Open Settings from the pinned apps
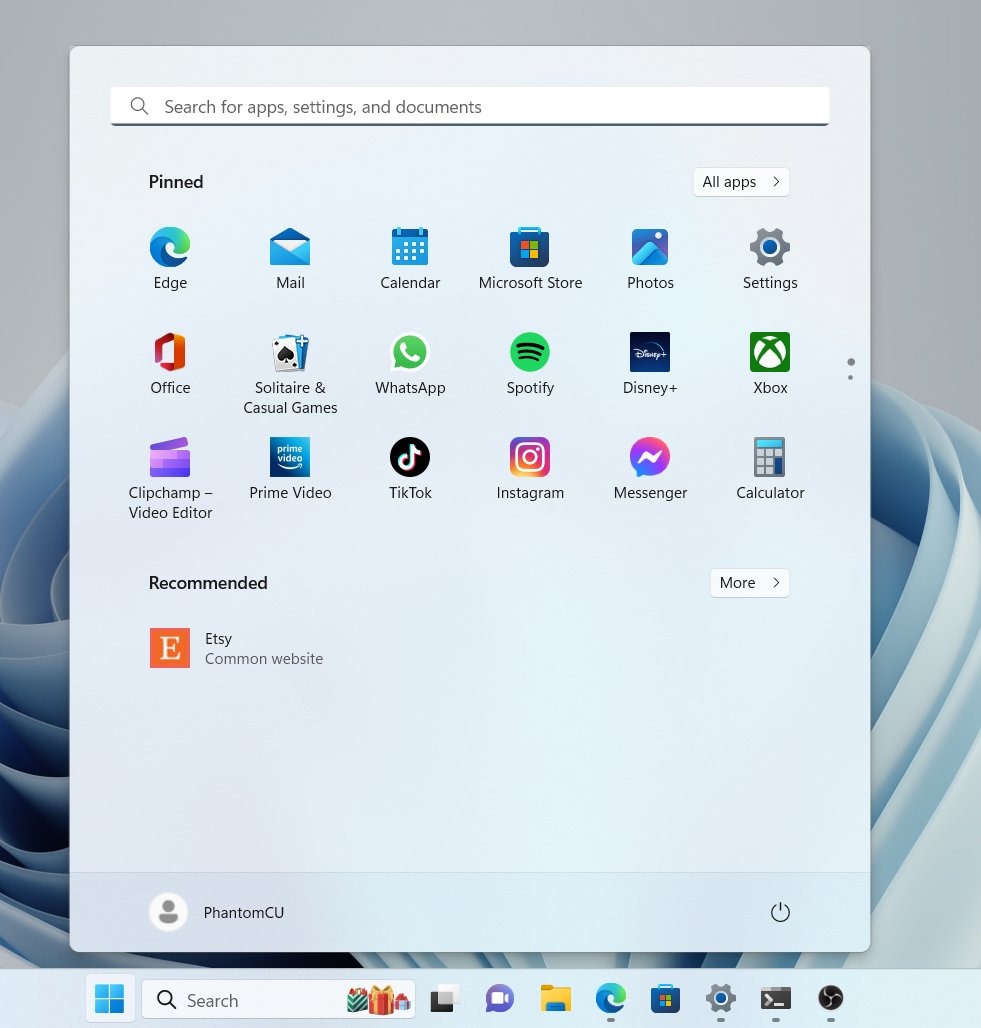 (x=770, y=258)
